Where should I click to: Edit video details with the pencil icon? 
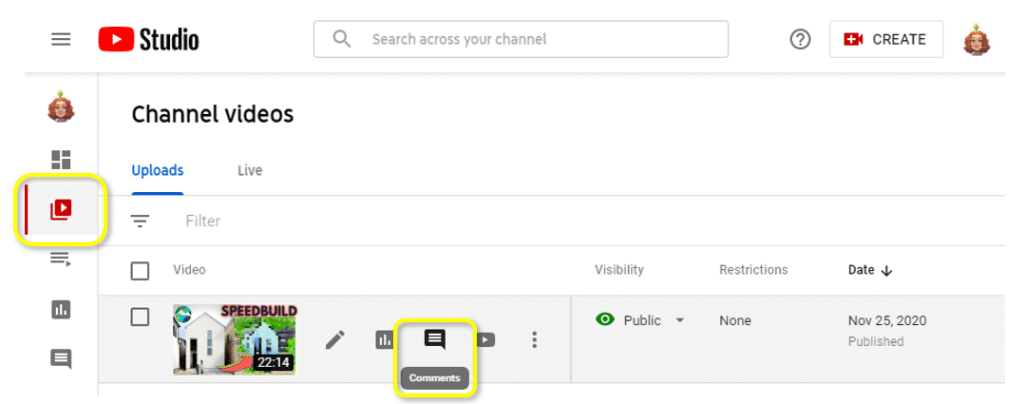point(335,339)
